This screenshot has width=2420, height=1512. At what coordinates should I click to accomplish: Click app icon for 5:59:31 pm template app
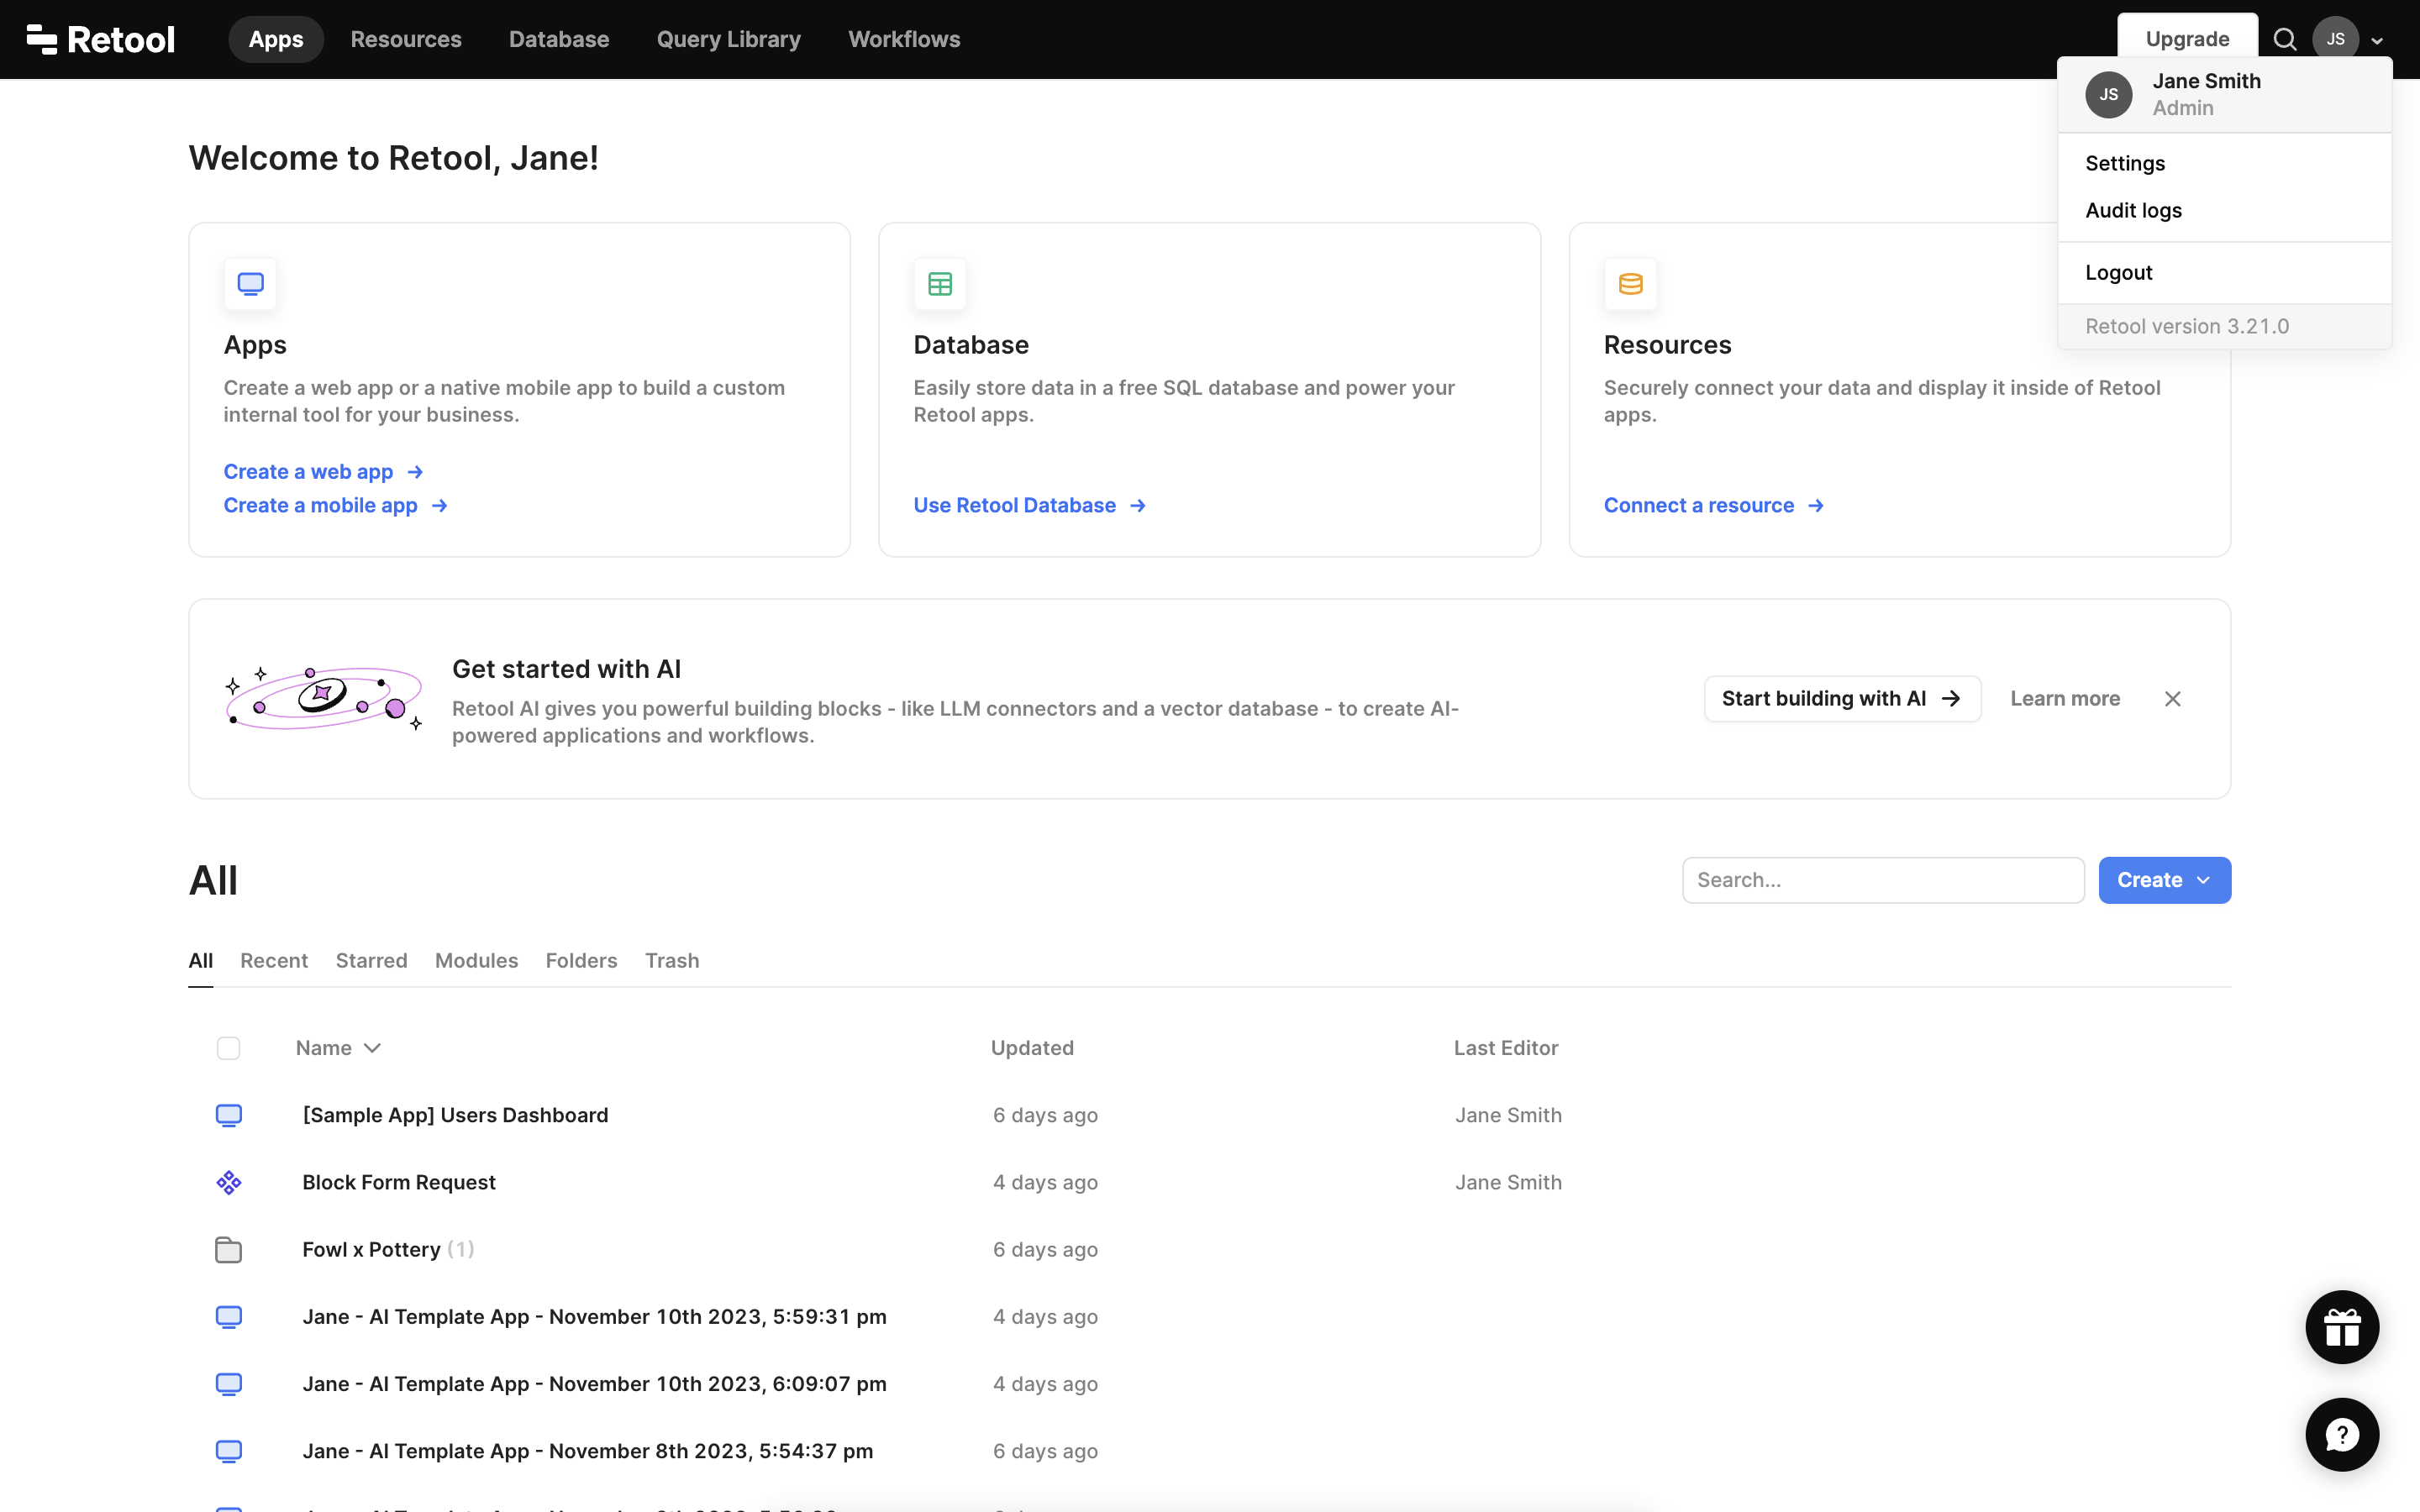(229, 1317)
